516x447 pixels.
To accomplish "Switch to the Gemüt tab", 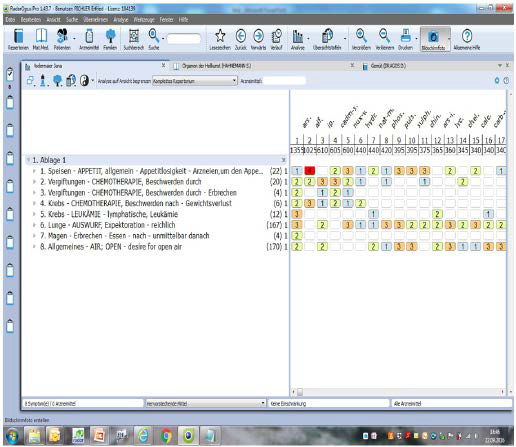I will 388,66.
